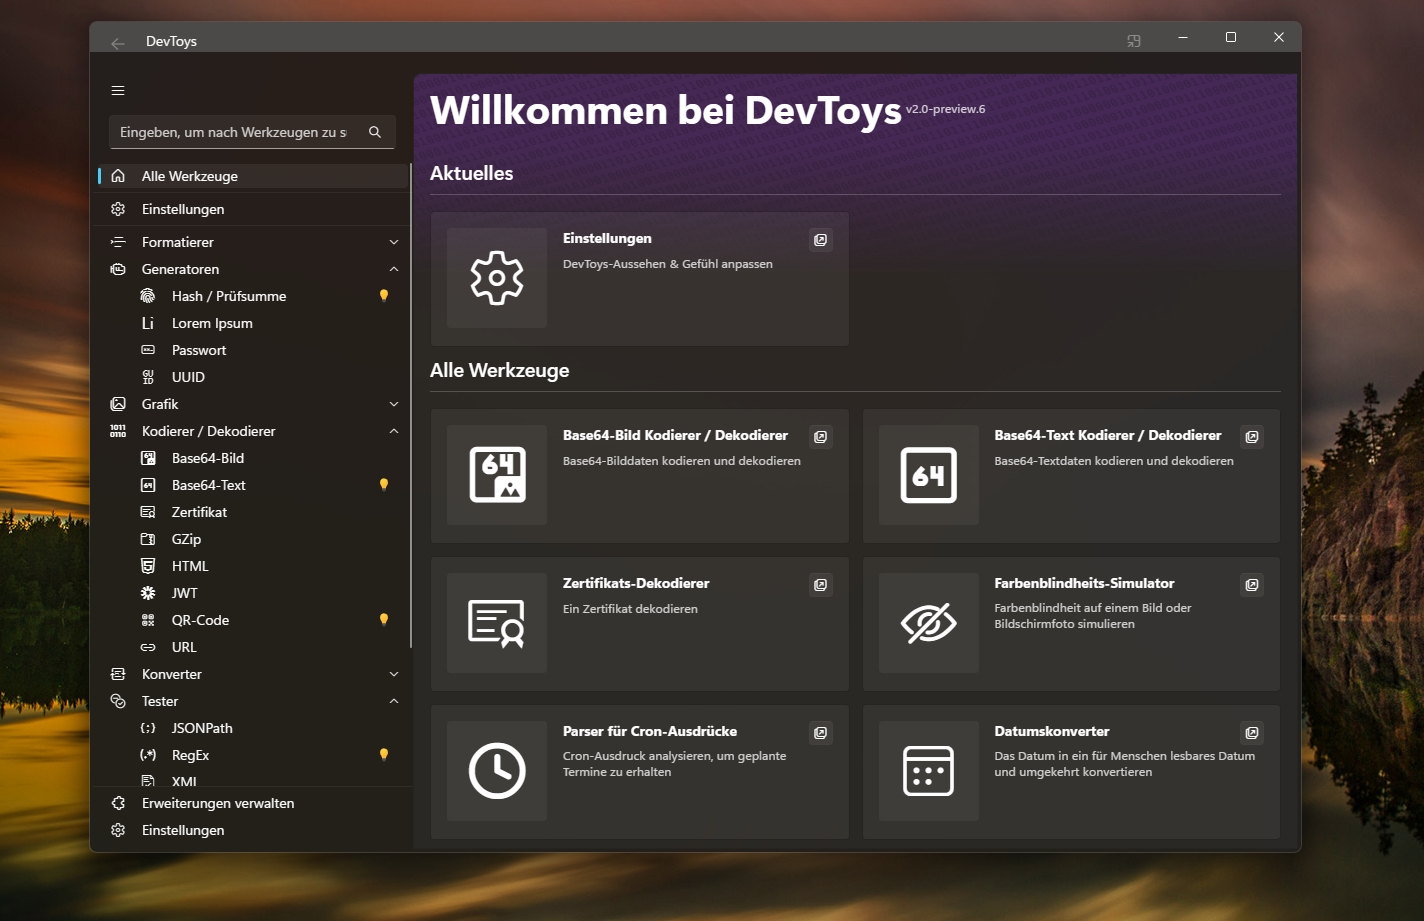The width and height of the screenshot is (1424, 921).
Task: Select Kodierer / Dekodierer category
Action: [x=254, y=431]
